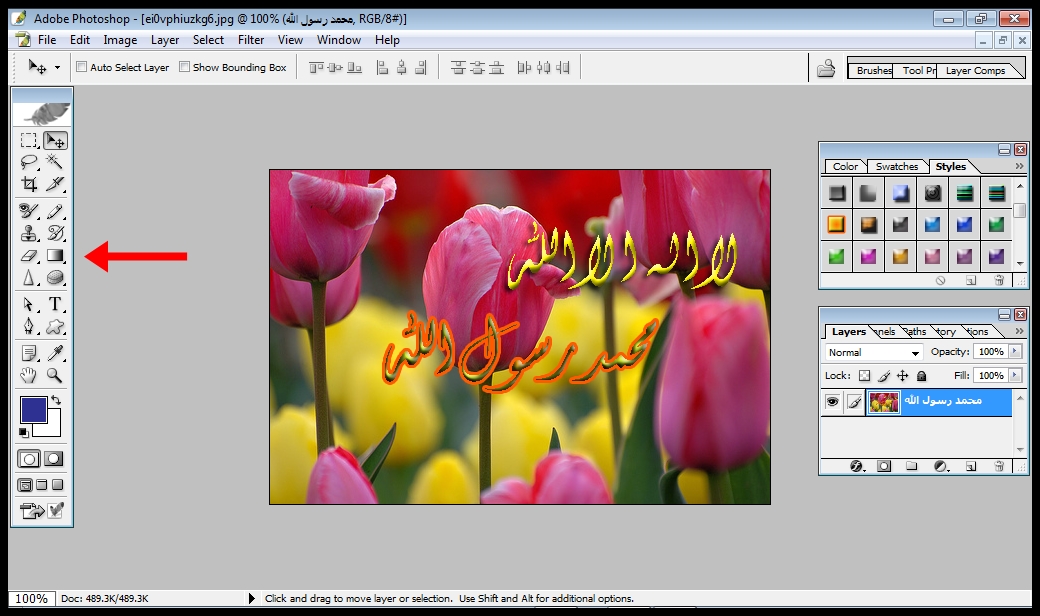Open the Filter menu
The height and width of the screenshot is (616, 1040).
(251, 40)
